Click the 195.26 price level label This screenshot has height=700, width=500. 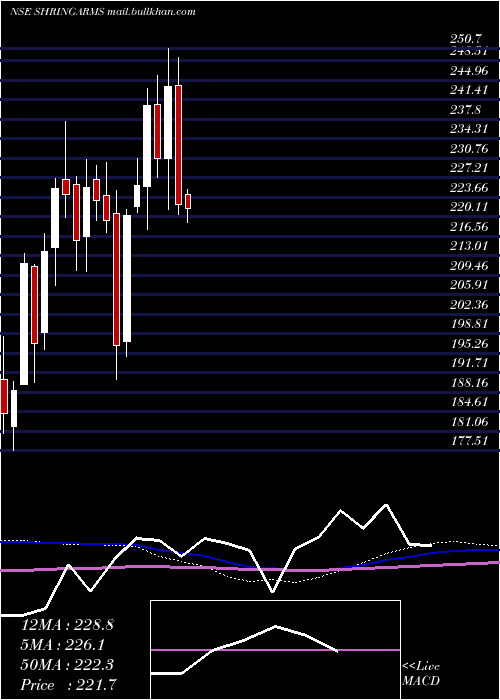click(x=470, y=344)
